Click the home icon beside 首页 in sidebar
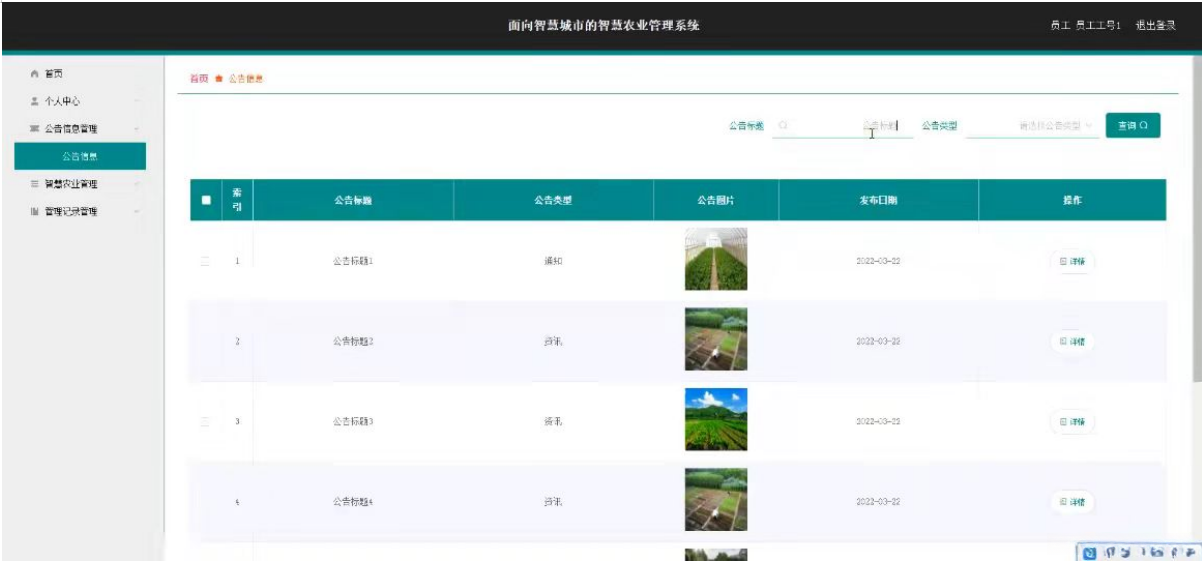The image size is (1202, 563). pos(35,74)
